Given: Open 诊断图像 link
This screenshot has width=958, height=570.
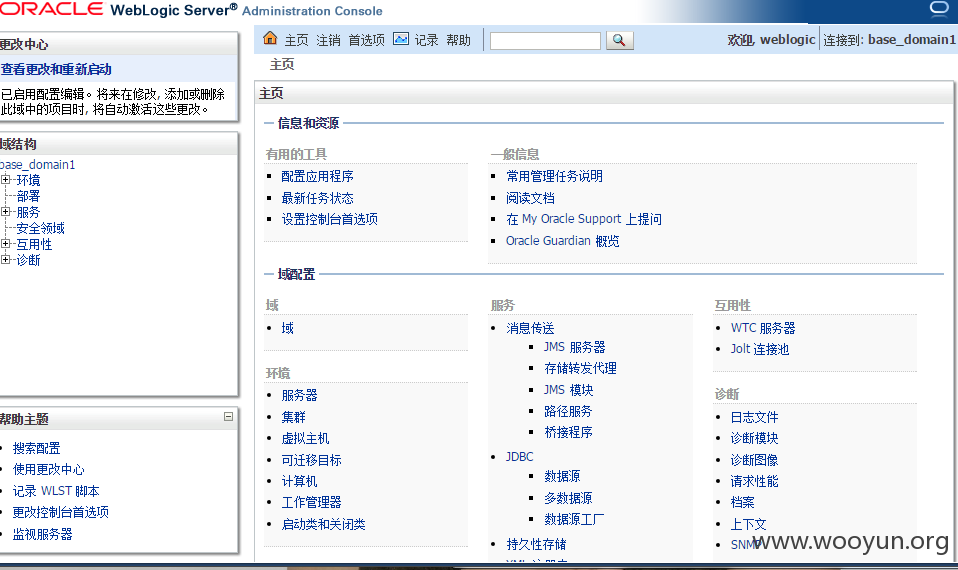Looking at the screenshot, I should click(x=755, y=460).
